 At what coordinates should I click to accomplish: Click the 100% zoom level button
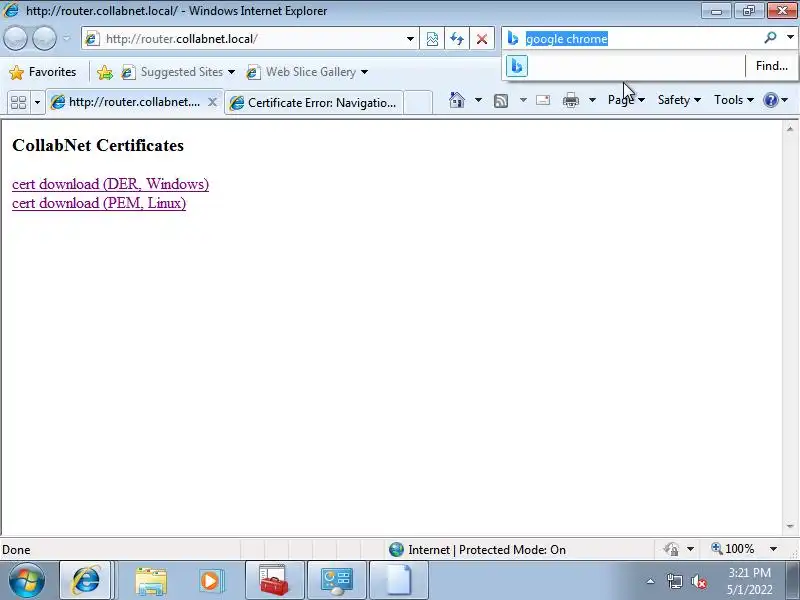pos(733,549)
